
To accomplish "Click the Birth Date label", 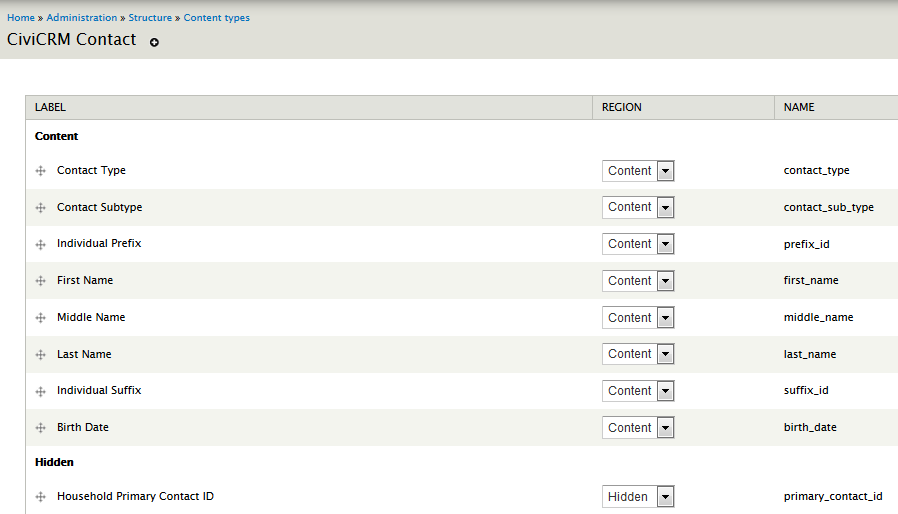I will click(82, 427).
